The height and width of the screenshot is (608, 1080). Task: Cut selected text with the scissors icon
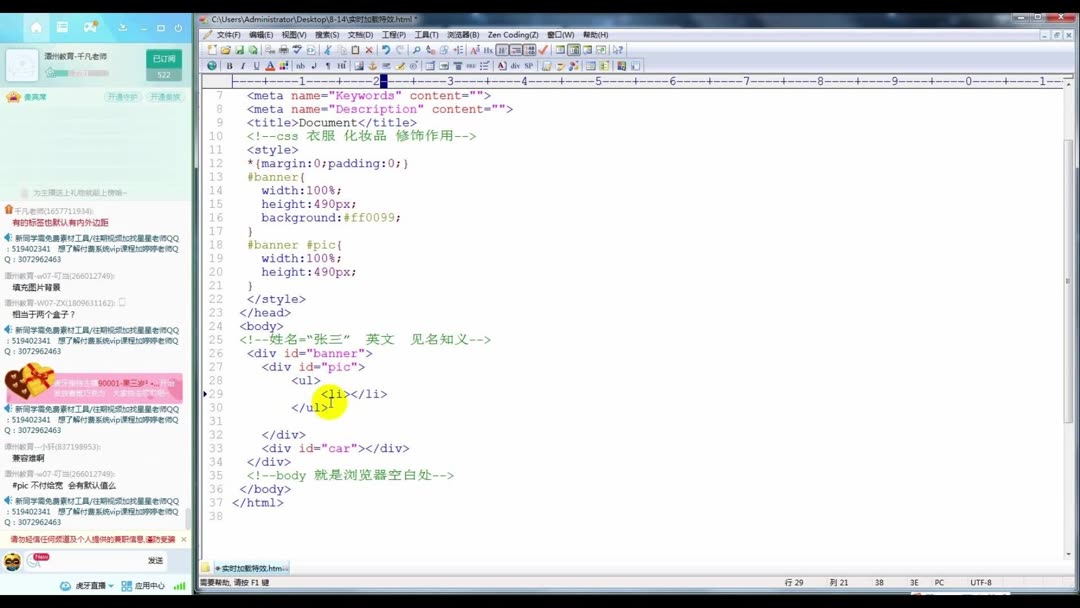(x=330, y=50)
